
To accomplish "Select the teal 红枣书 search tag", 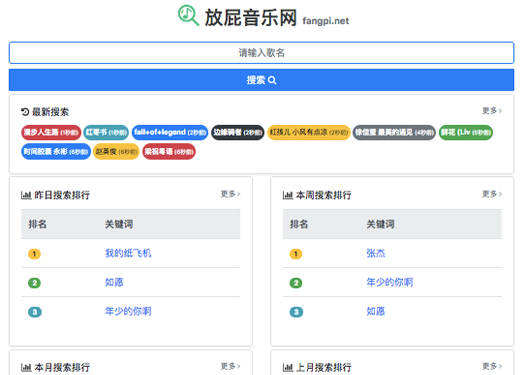I will (x=106, y=132).
